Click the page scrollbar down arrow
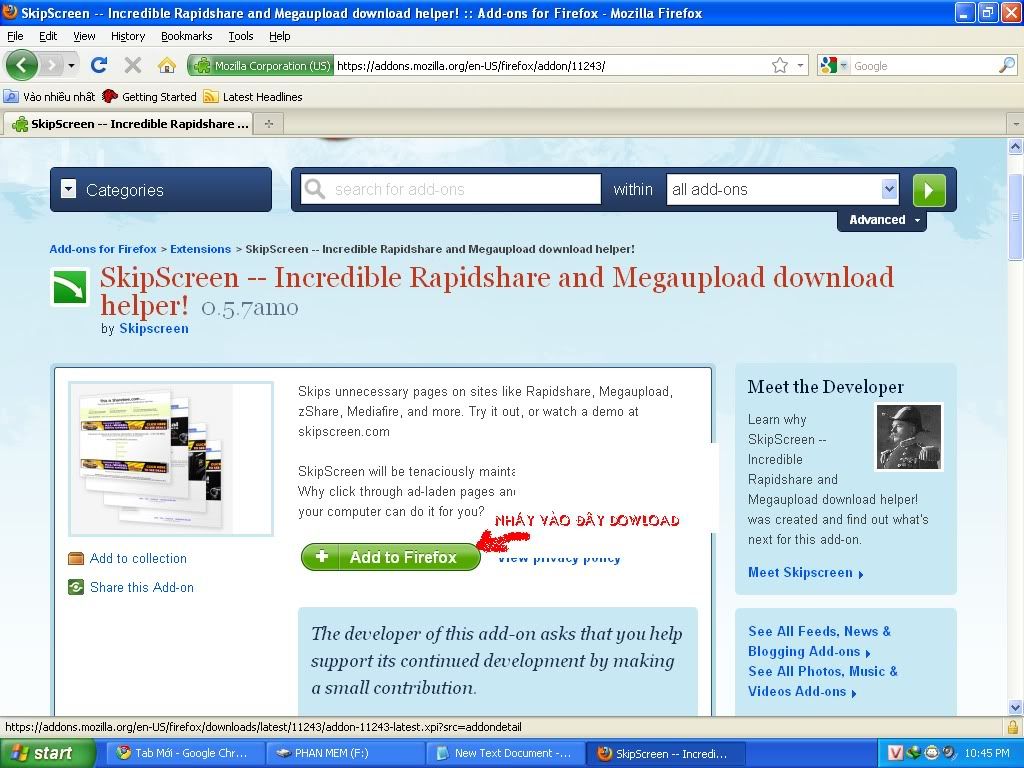Viewport: 1024px width, 768px height. [x=1015, y=707]
